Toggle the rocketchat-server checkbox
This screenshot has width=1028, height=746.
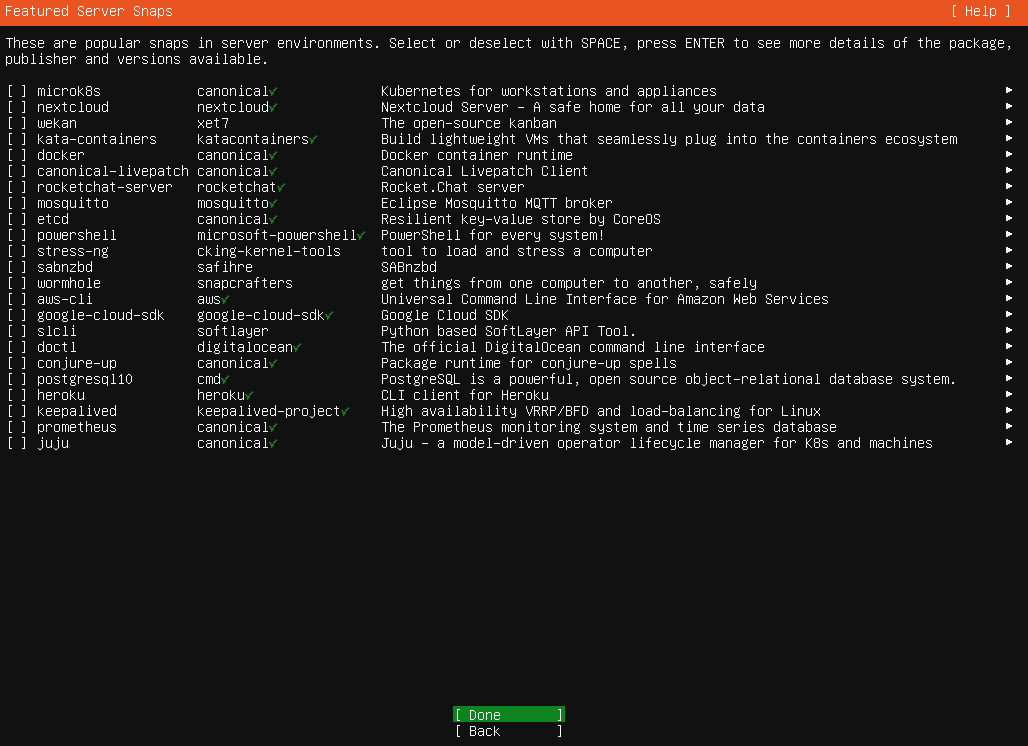tap(17, 187)
